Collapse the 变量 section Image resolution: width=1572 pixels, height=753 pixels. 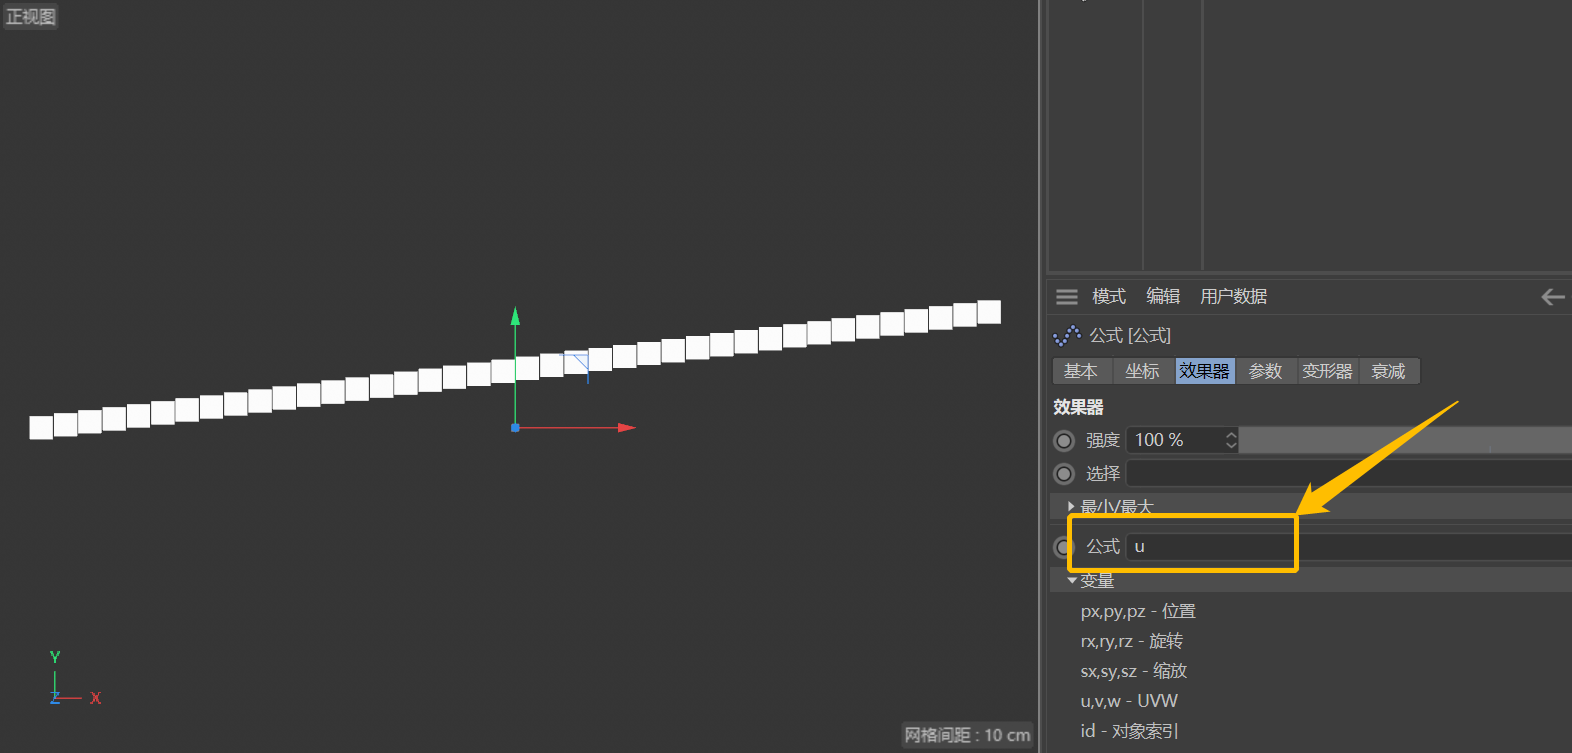(1072, 581)
